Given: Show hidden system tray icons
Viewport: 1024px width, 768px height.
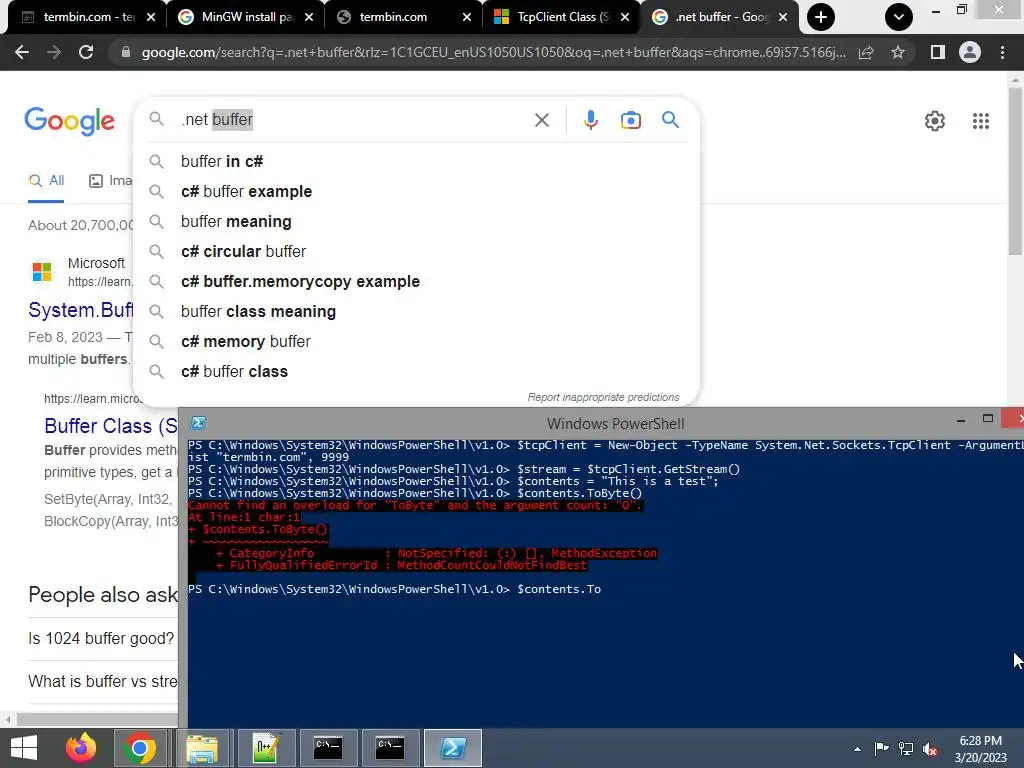Looking at the screenshot, I should click(x=857, y=749).
